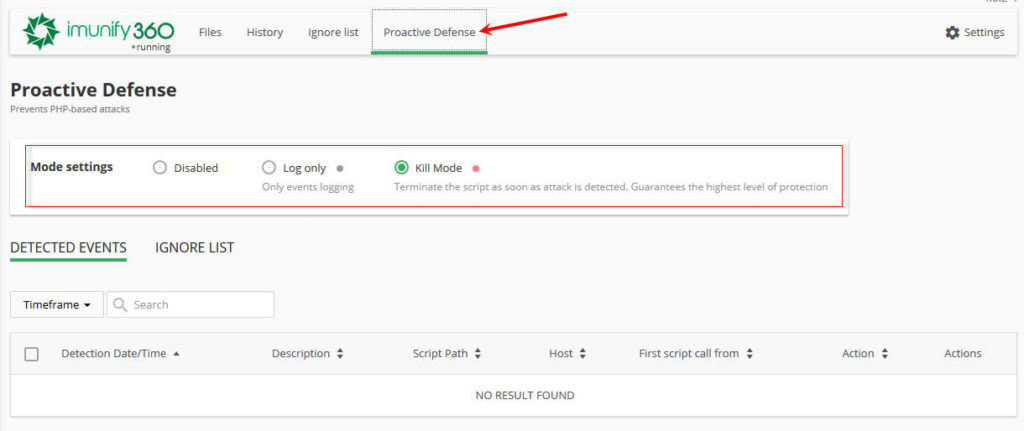Image resolution: width=1024 pixels, height=431 pixels.
Task: Open the top Ignore list tab
Action: (333, 32)
